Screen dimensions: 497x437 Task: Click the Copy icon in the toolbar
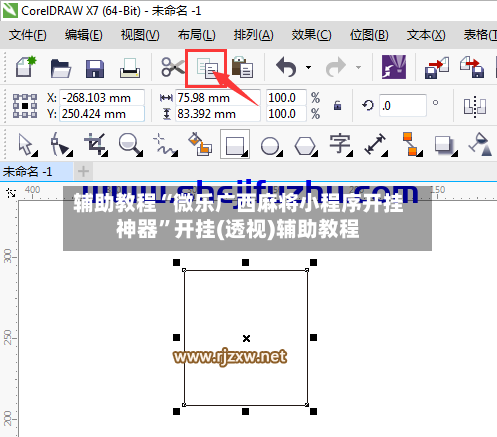tap(207, 68)
